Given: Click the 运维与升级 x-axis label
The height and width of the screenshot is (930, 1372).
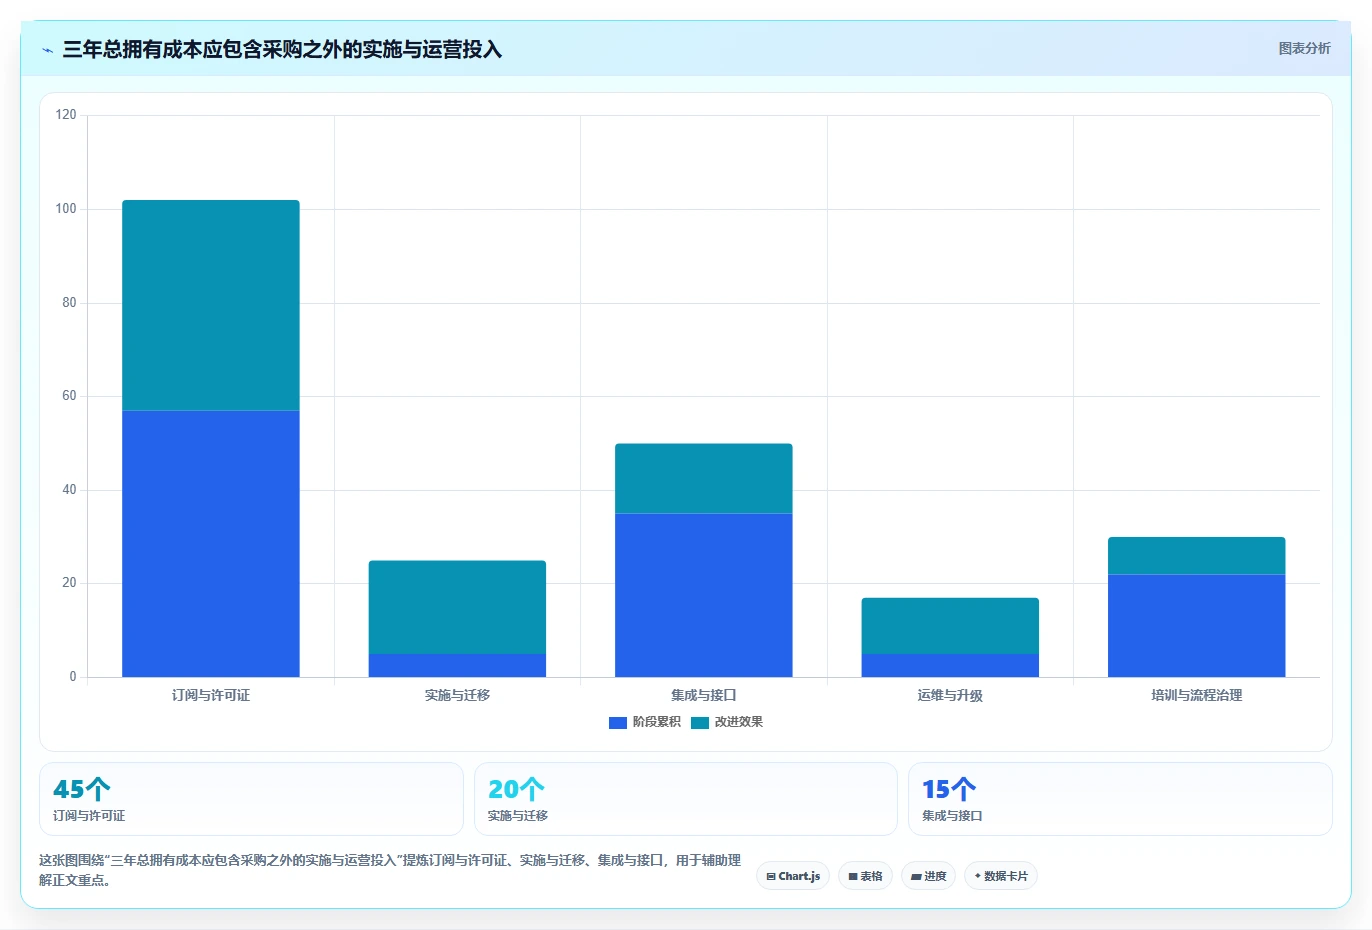Looking at the screenshot, I should (950, 695).
